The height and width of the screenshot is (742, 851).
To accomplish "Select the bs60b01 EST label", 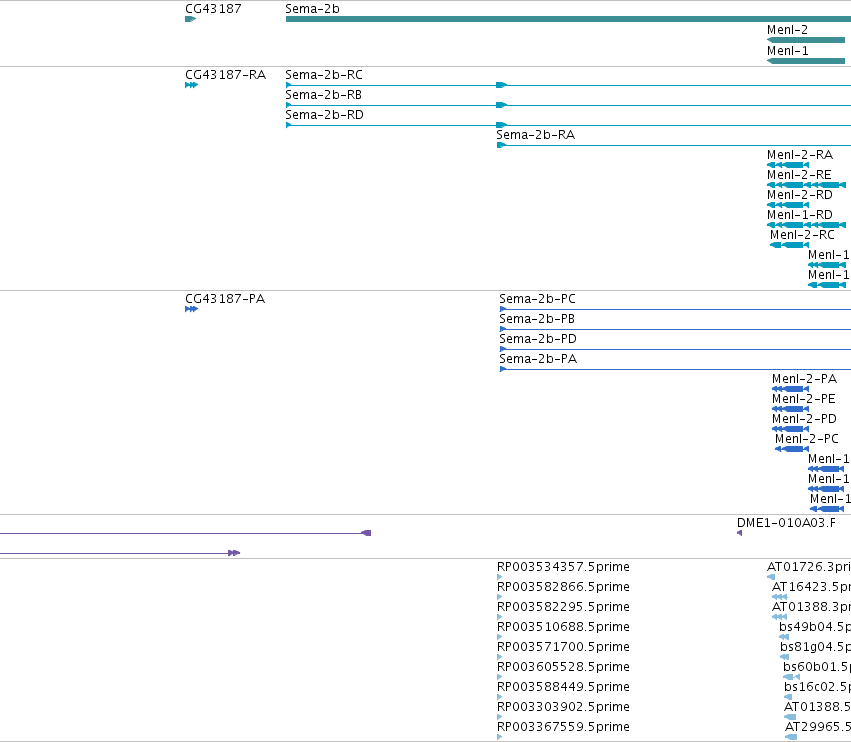I will pos(817,667).
